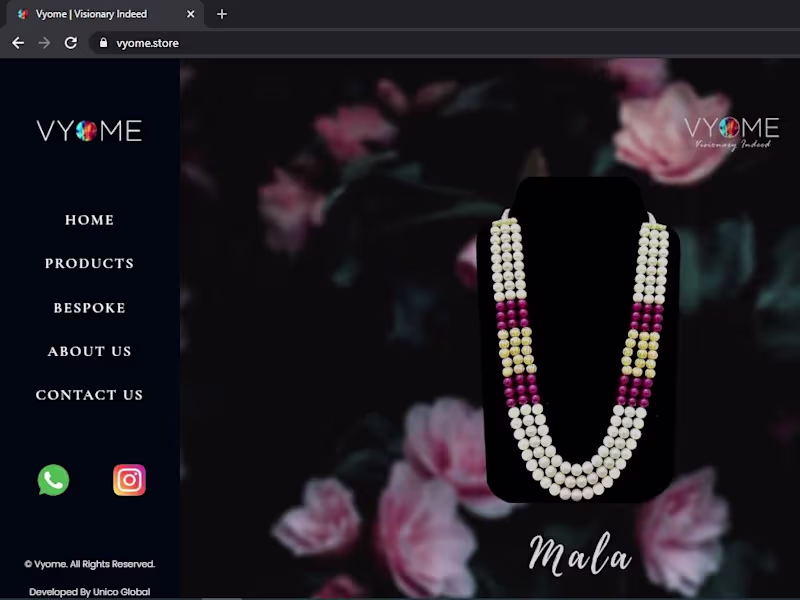Click the Developed By Unico Global link
800x600 pixels.
coord(89,592)
